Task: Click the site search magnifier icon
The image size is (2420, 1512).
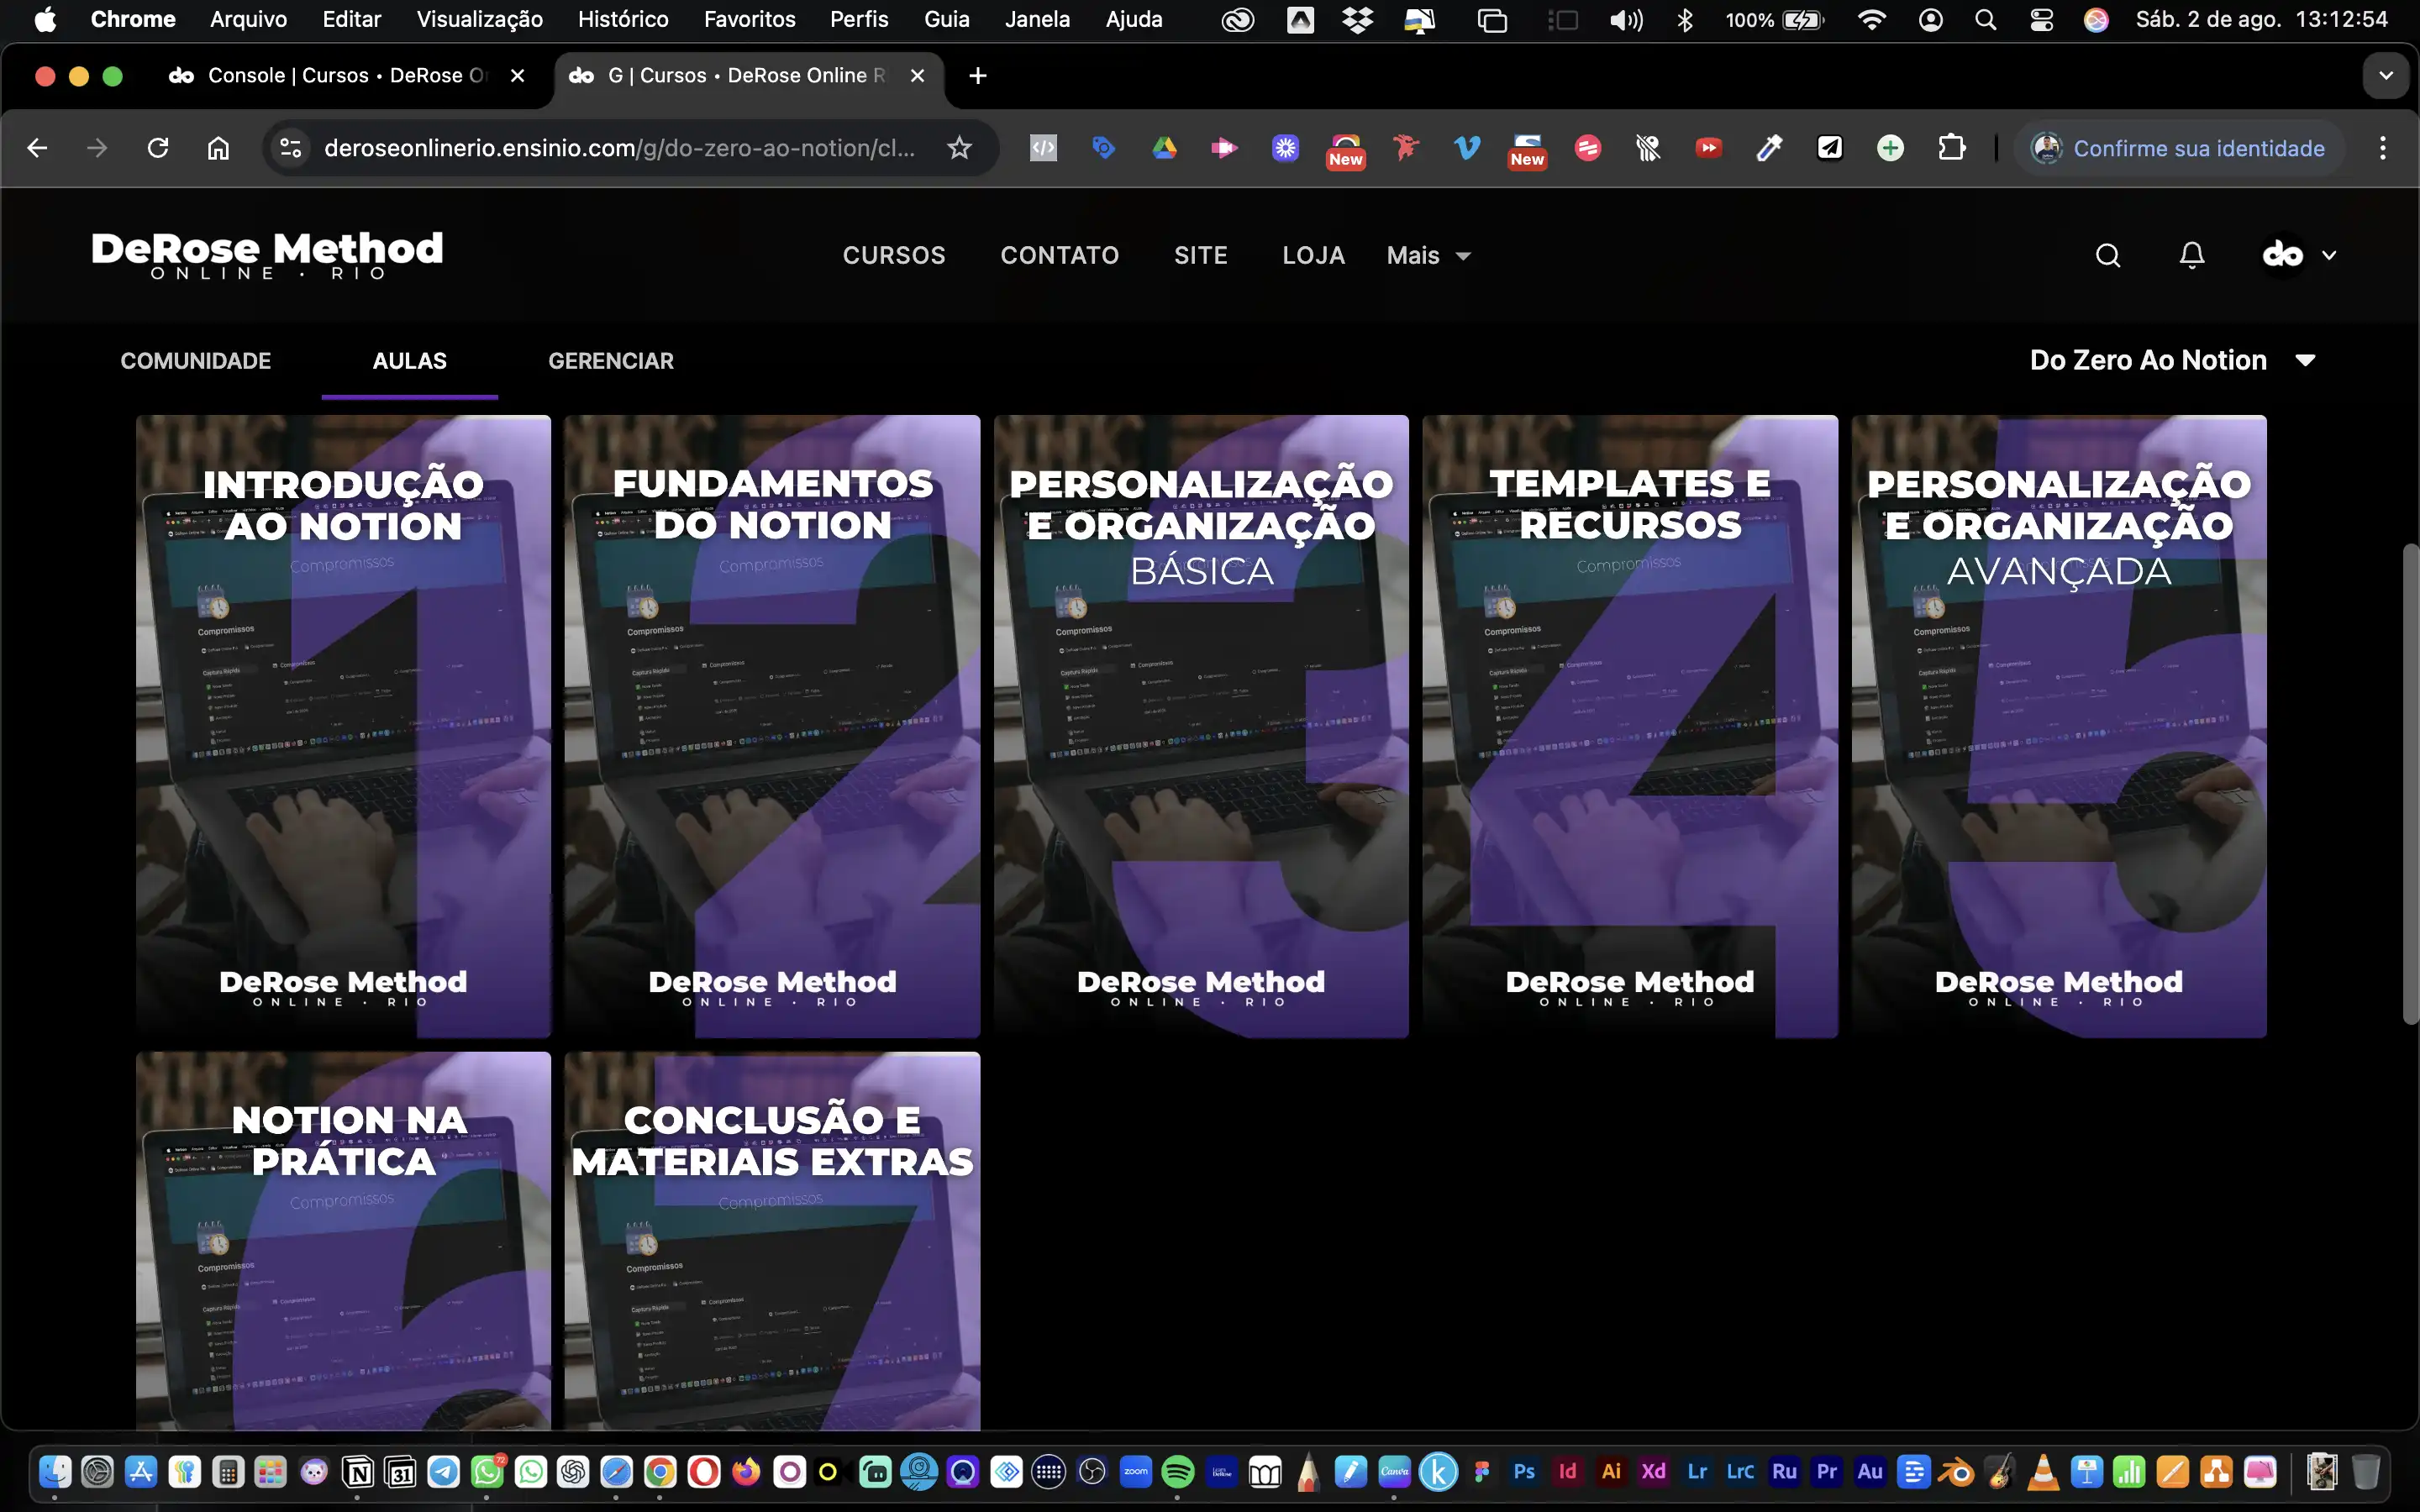Action: pos(2107,256)
